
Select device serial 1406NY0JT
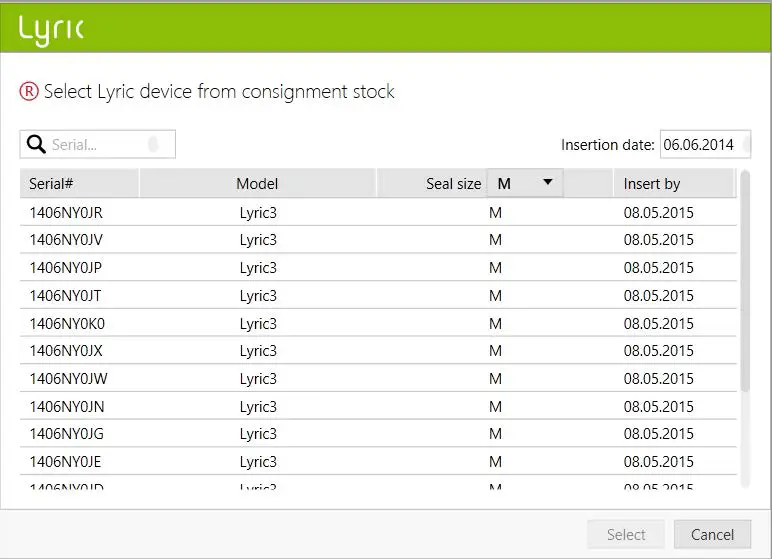click(x=65, y=296)
